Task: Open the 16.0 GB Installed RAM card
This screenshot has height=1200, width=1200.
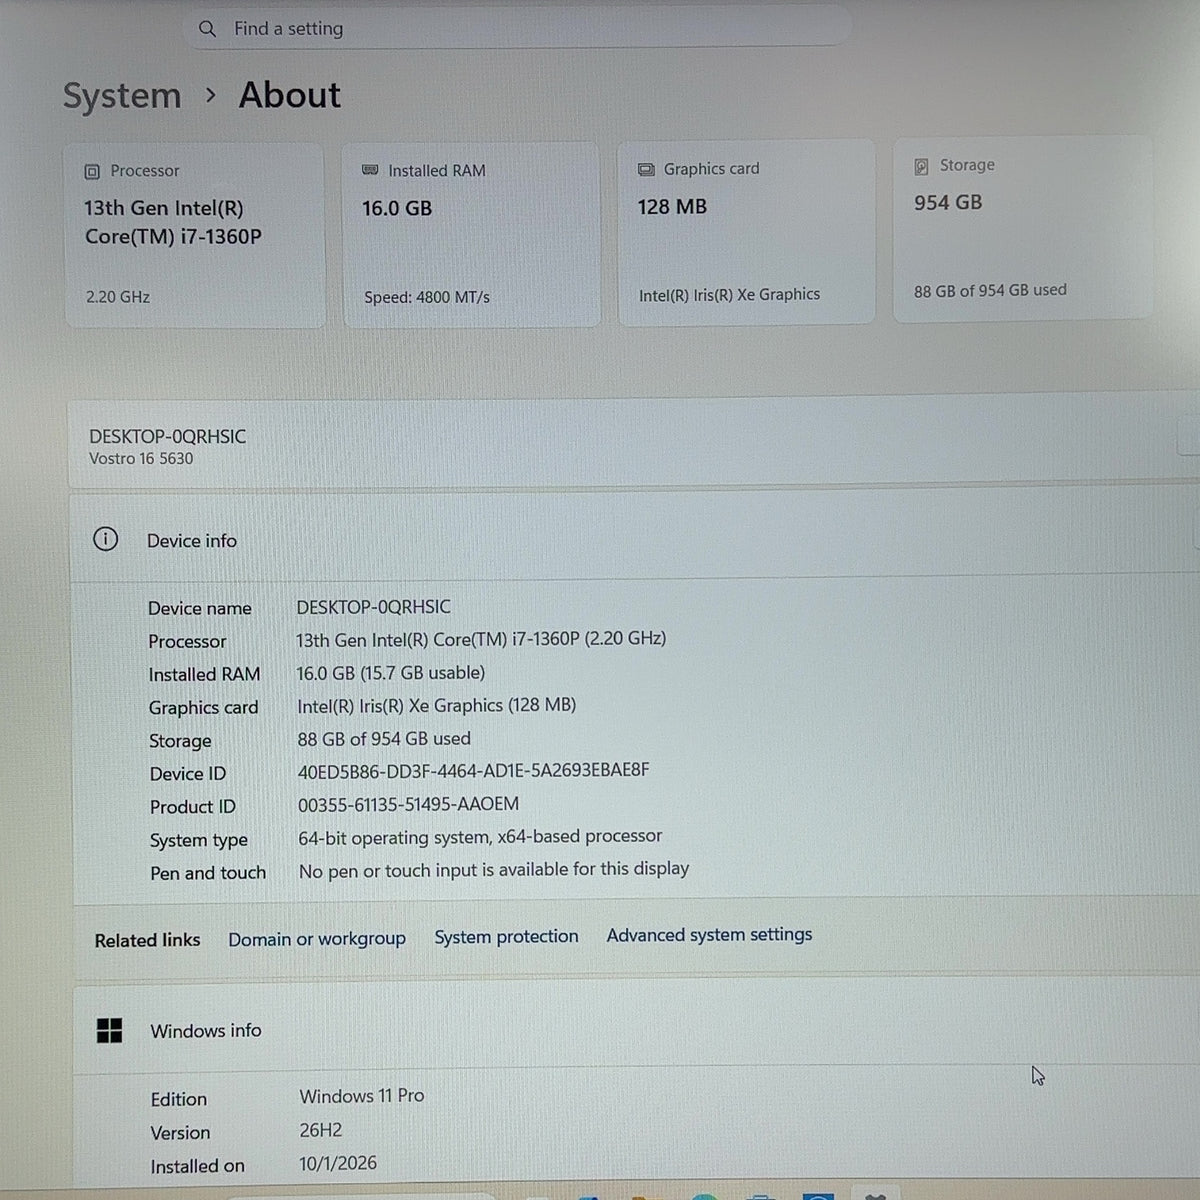Action: tap(471, 234)
